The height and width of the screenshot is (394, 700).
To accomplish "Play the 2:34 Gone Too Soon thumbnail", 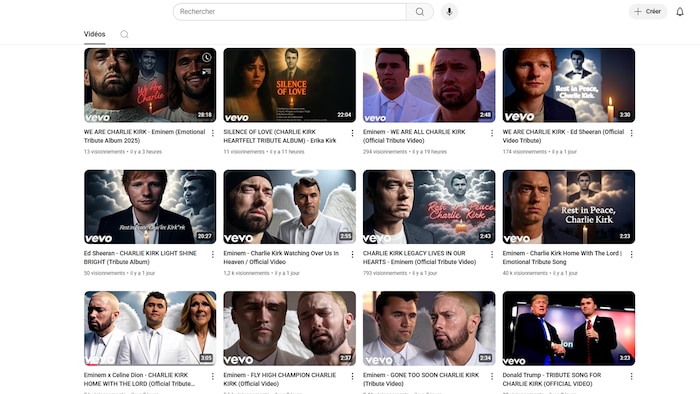I will coord(429,328).
